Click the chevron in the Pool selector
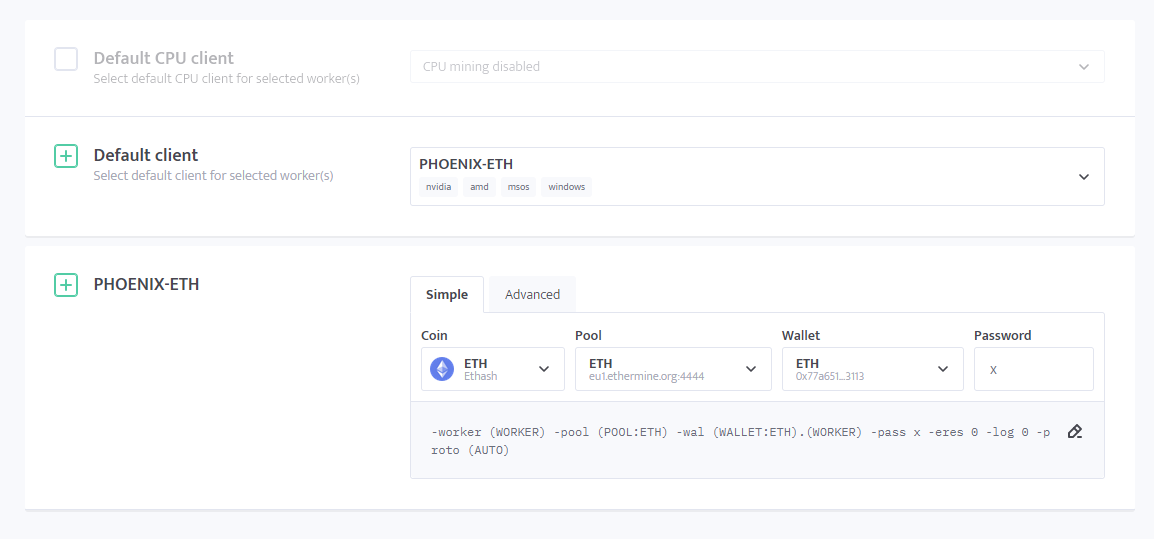 [x=751, y=369]
